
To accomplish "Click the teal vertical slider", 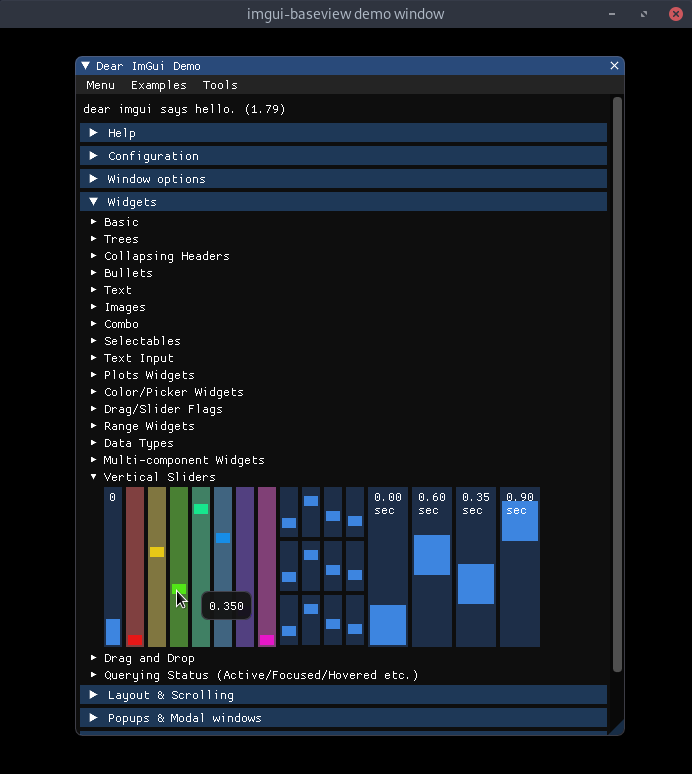I will tap(201, 567).
